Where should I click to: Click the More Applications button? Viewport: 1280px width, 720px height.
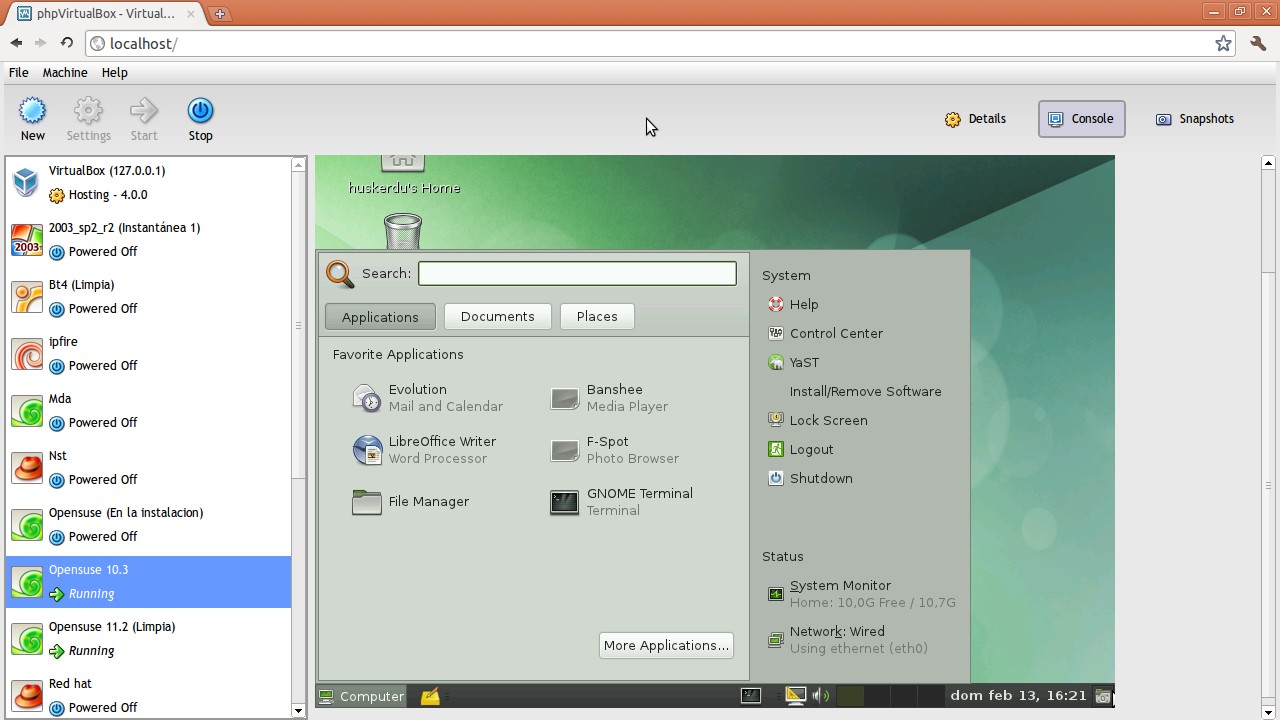[x=666, y=646]
